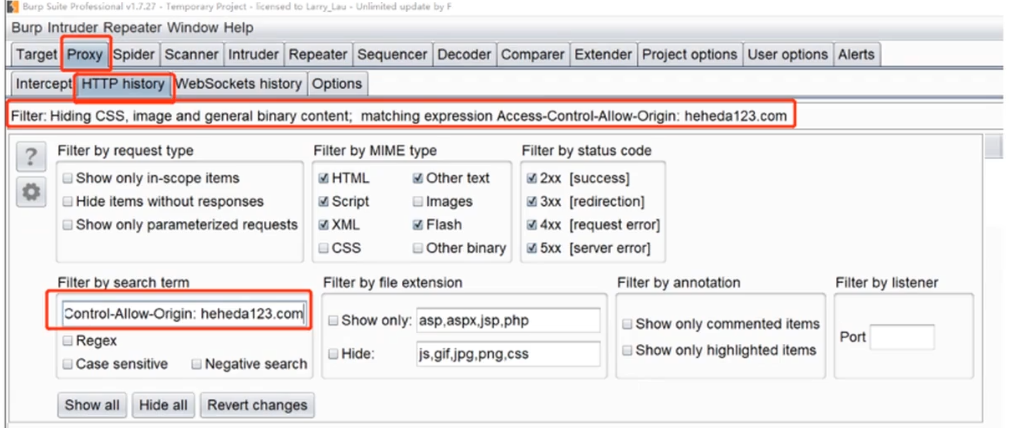Click the help question mark icon
The image size is (1009, 428).
coord(31,158)
